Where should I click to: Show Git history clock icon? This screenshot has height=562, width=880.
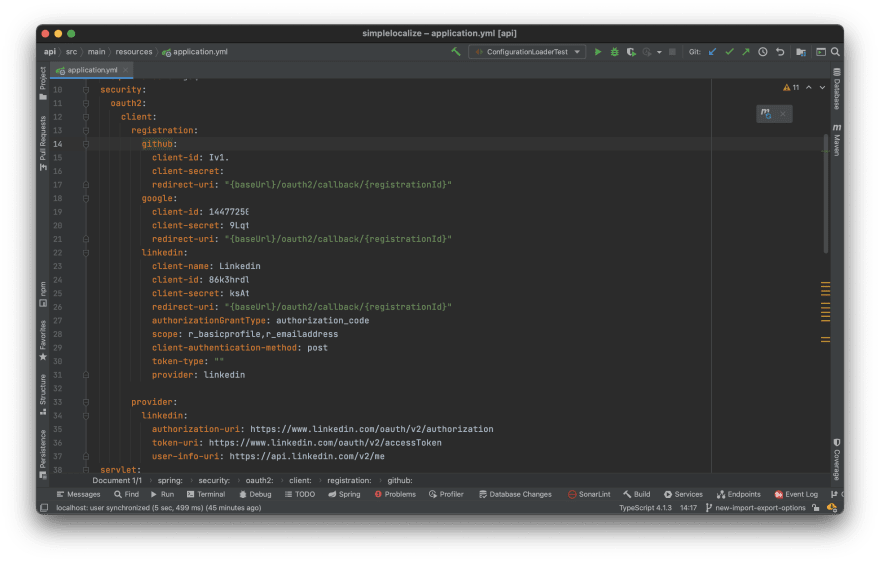pyautogui.click(x=763, y=52)
